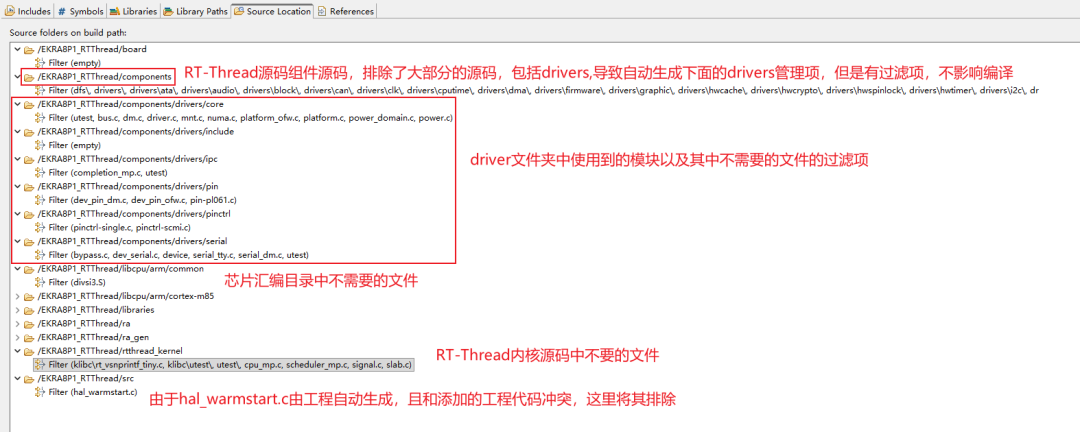Click filter icon for completion_mp.c entry

point(40,172)
